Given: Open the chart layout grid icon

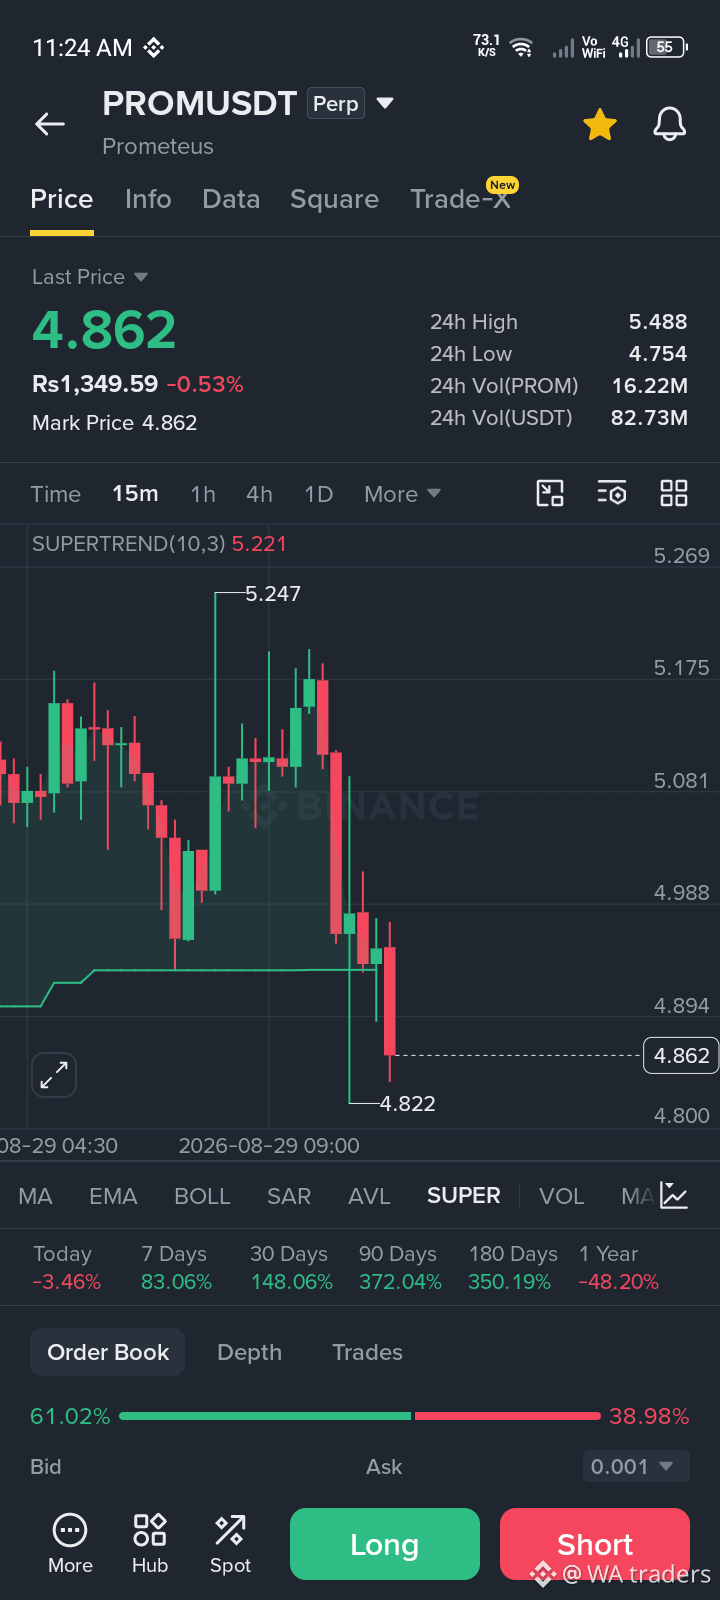Looking at the screenshot, I should (674, 493).
